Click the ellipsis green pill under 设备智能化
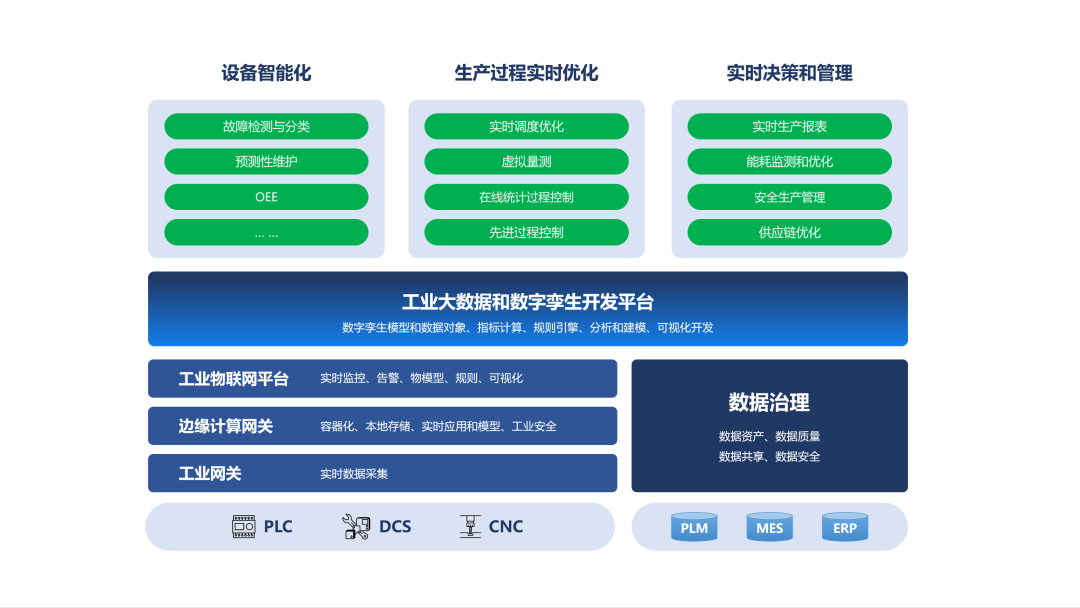The width and height of the screenshot is (1080, 608). (267, 233)
